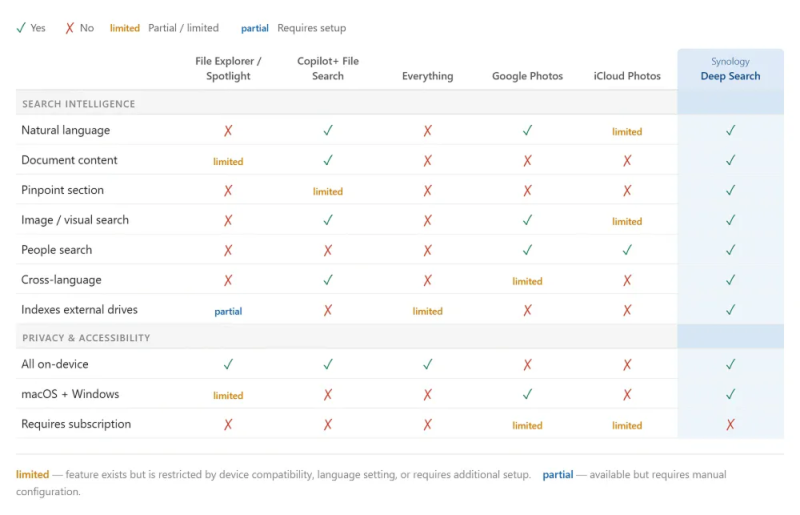Click 'limited' for Image / visual search under iCloud Photos
The width and height of the screenshot is (800, 515).
pyautogui.click(x=627, y=222)
